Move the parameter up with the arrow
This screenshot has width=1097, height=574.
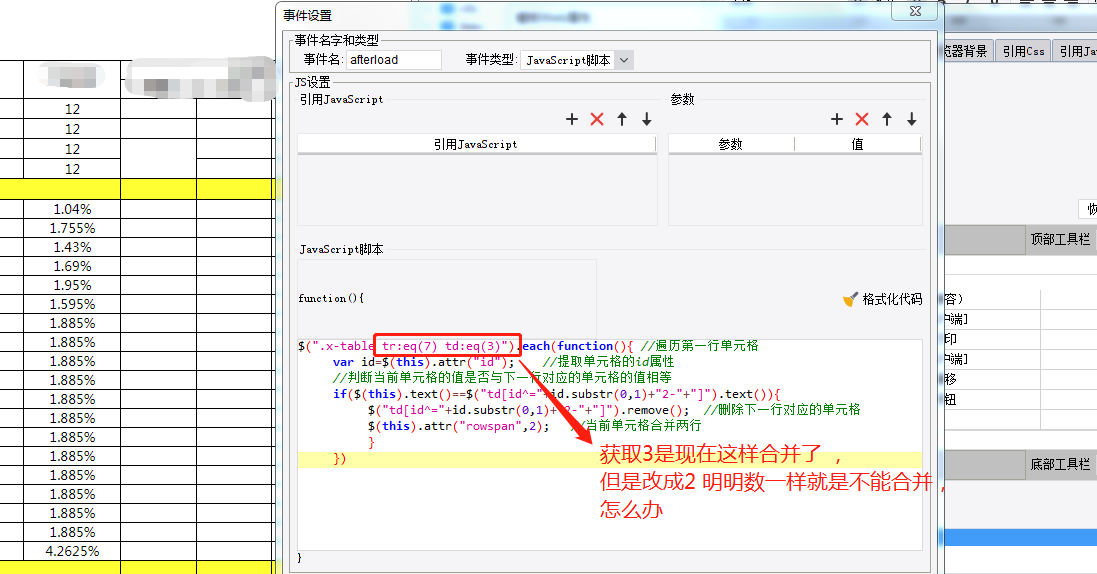click(887, 120)
